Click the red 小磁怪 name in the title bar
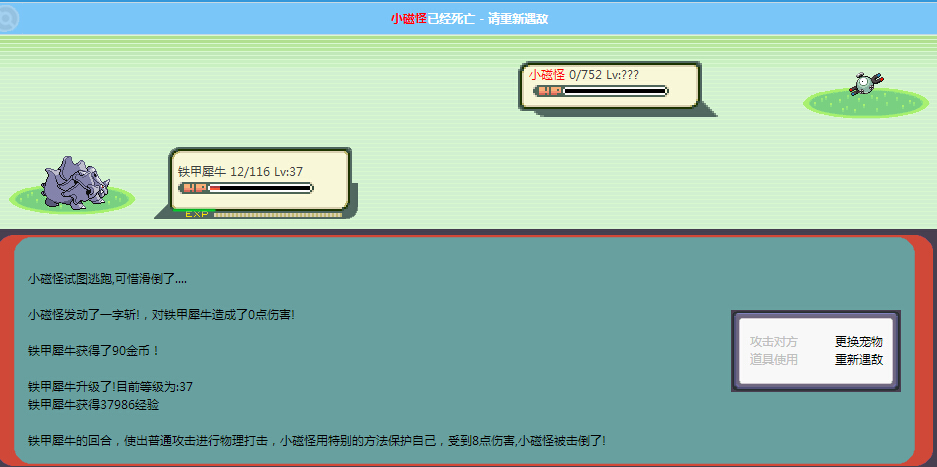Image resolution: width=937 pixels, height=467 pixels. tap(409, 19)
